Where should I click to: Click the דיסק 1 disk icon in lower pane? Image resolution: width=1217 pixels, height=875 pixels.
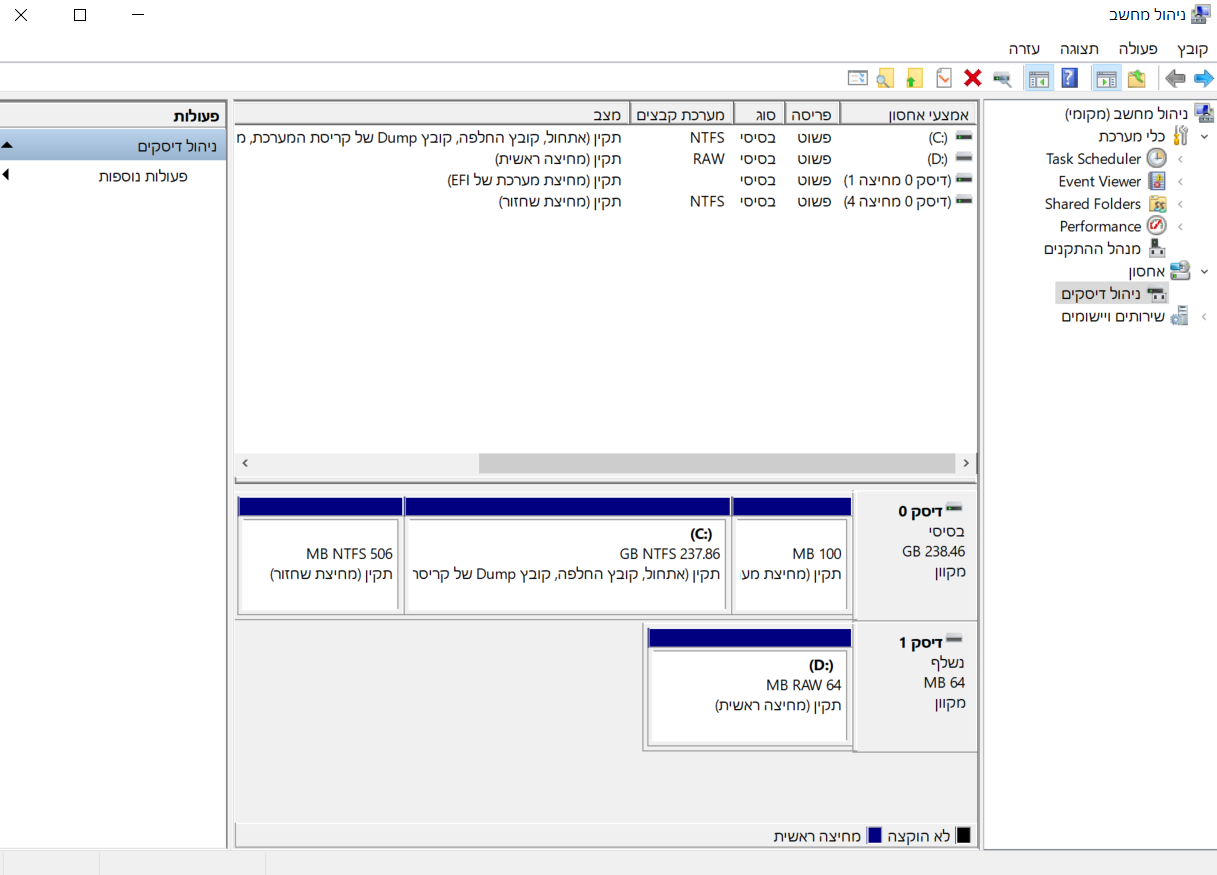point(953,641)
